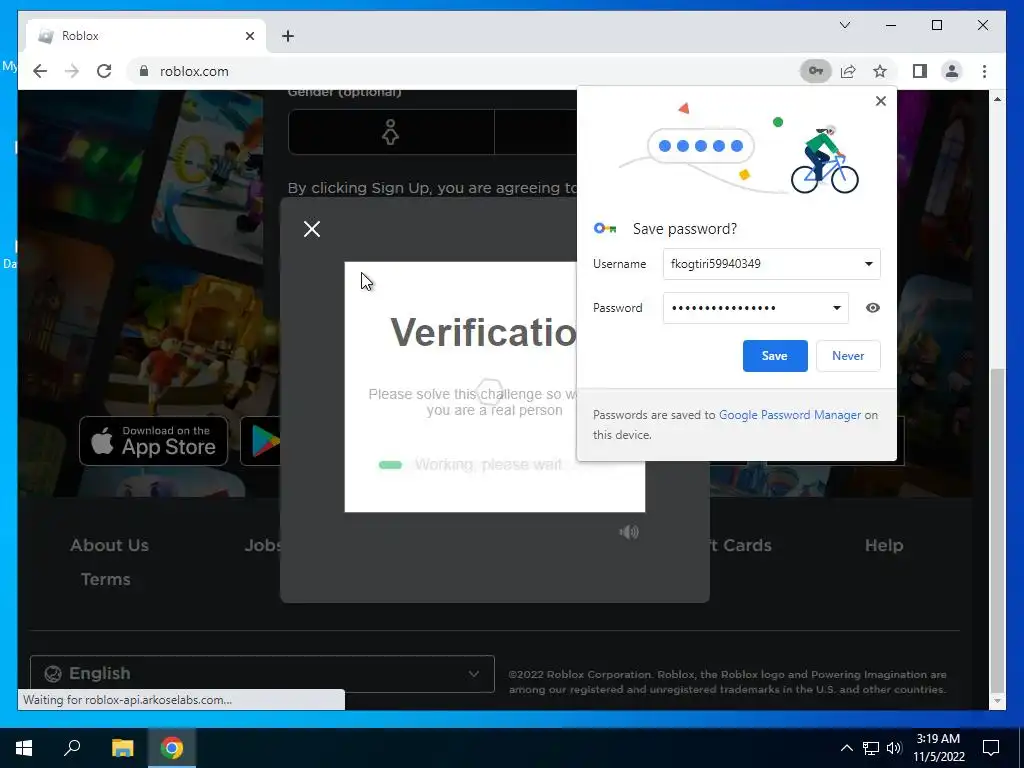Open File Explorer from the taskbar
The width and height of the screenshot is (1024, 768).
[122, 748]
